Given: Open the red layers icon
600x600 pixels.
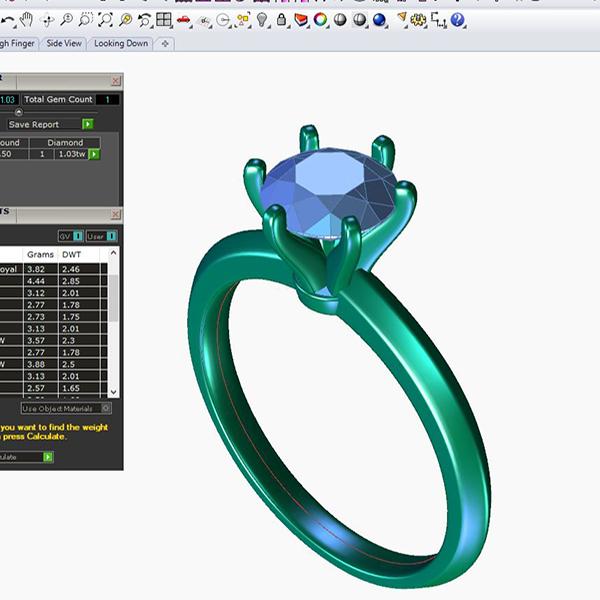Looking at the screenshot, I should [301, 20].
